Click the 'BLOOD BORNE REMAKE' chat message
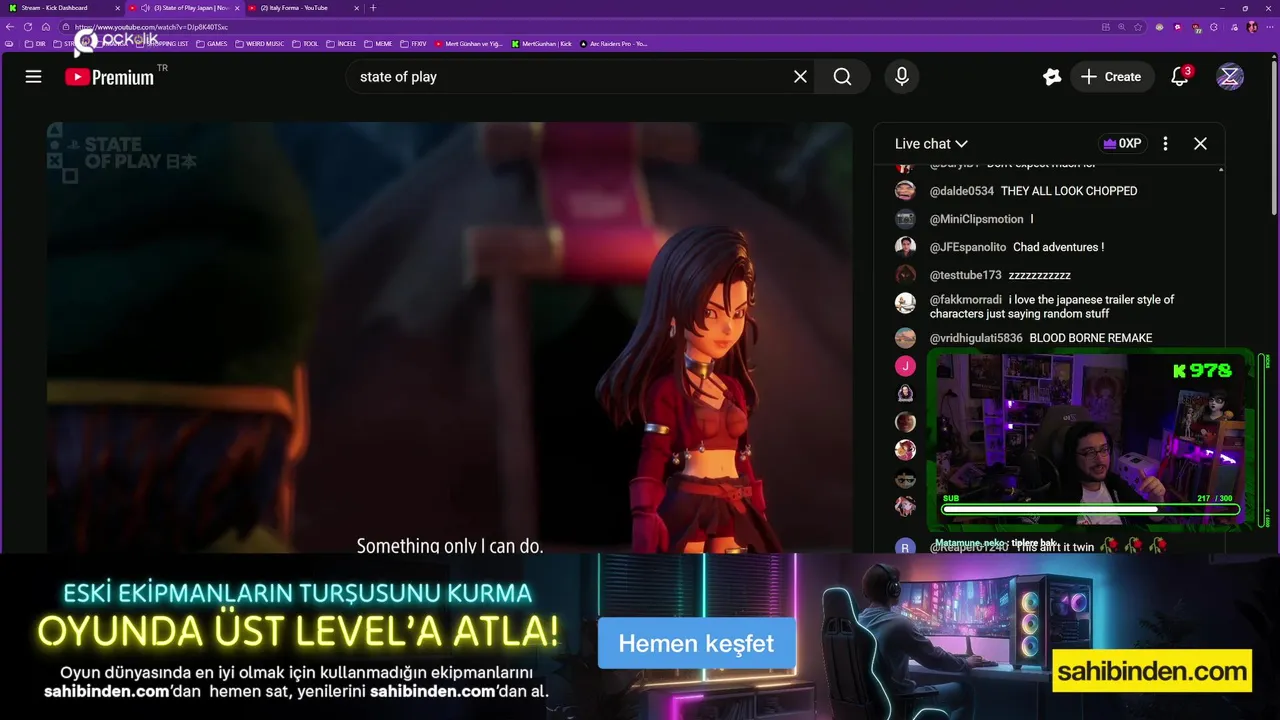Screen dimensions: 1280x720 [x=1091, y=338]
